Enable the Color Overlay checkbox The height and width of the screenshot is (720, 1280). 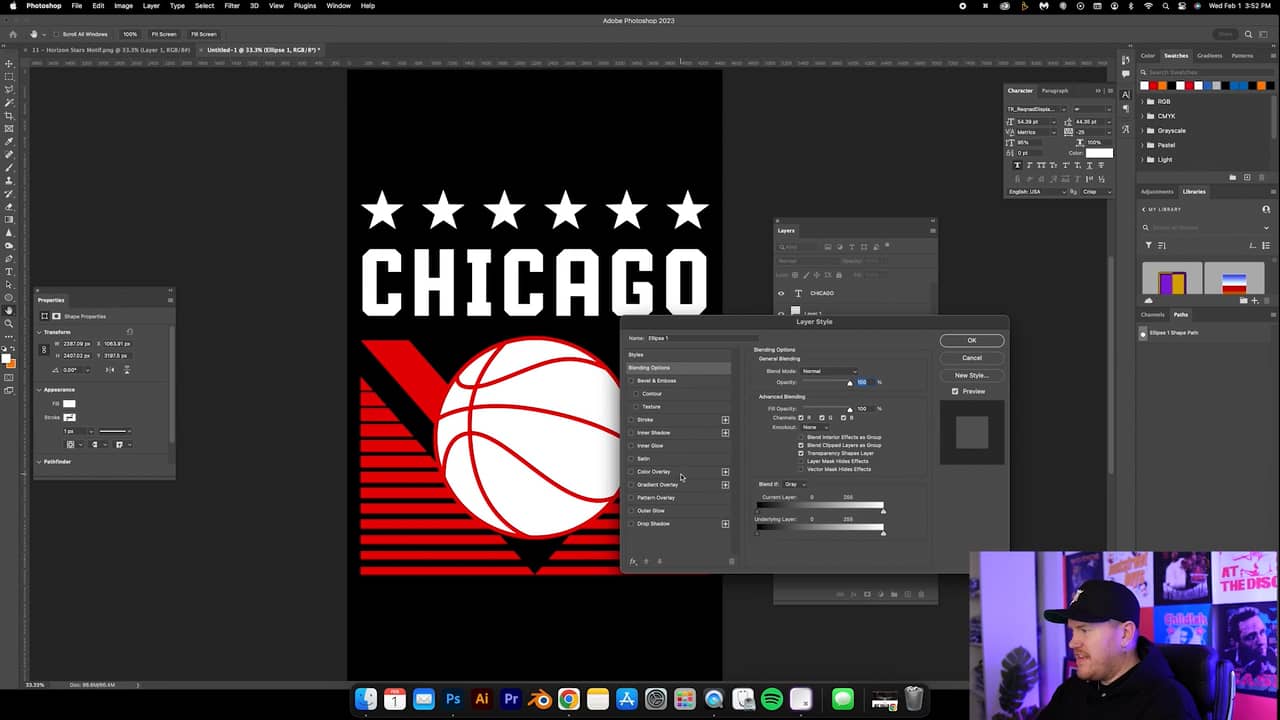pos(631,472)
